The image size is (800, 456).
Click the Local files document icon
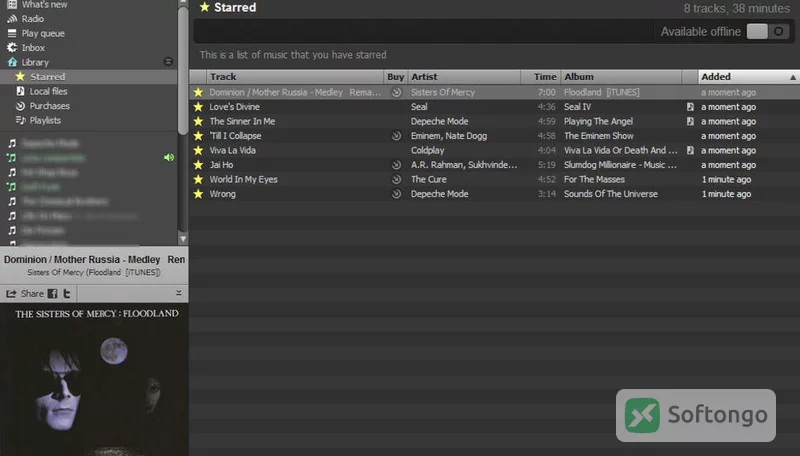coord(20,91)
